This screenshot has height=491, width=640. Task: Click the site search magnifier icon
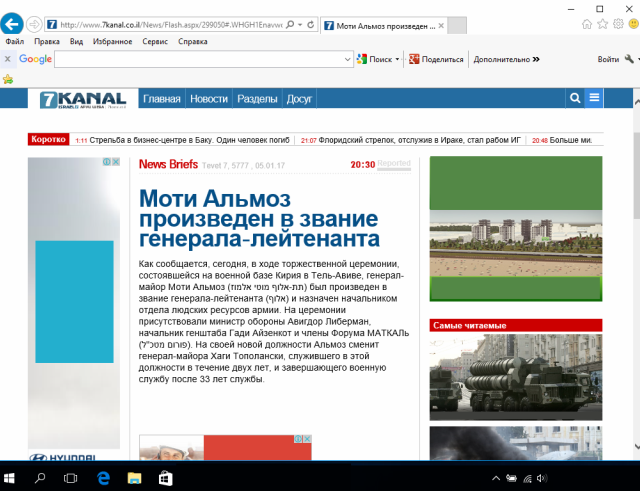tap(575, 98)
